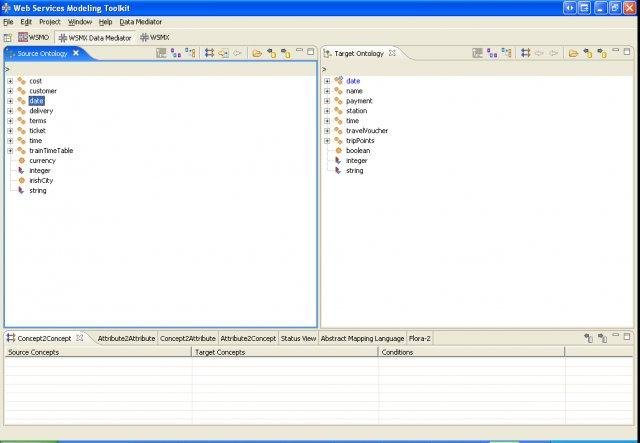Open the Concept2Attribute tab
Image resolution: width=640 pixels, height=443 pixels.
tap(188, 338)
